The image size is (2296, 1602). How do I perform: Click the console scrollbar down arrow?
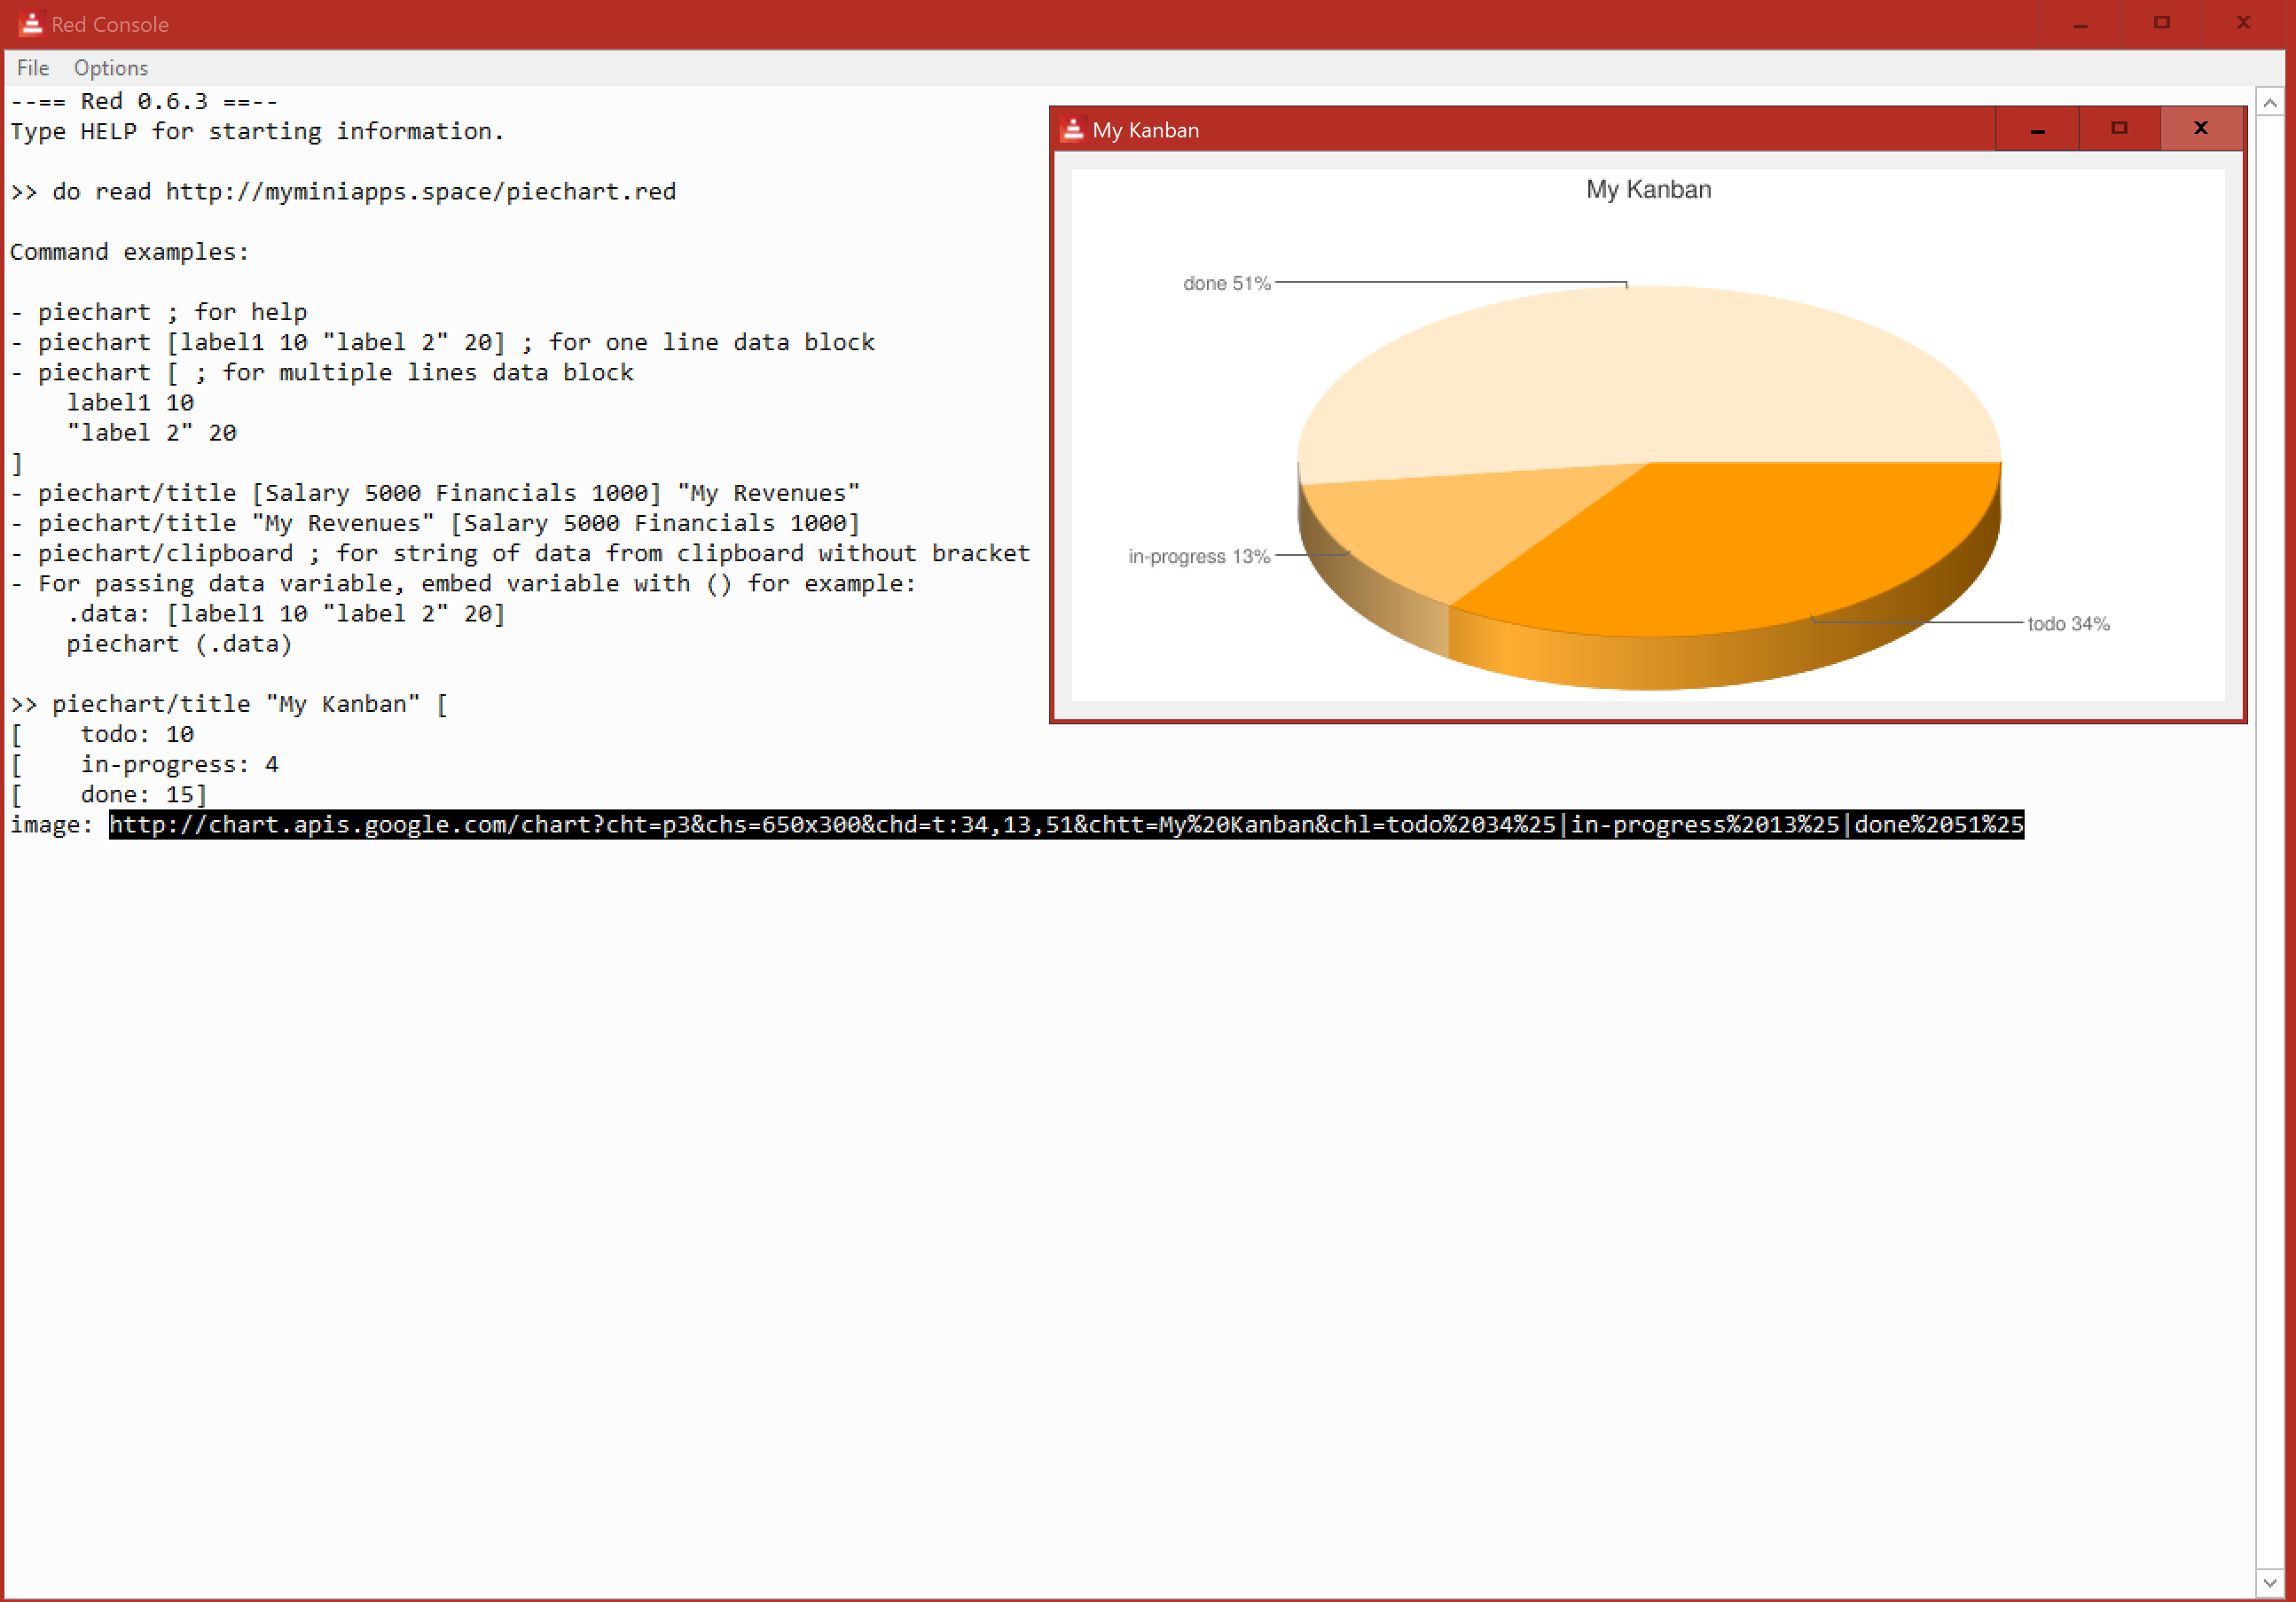click(x=2270, y=1583)
